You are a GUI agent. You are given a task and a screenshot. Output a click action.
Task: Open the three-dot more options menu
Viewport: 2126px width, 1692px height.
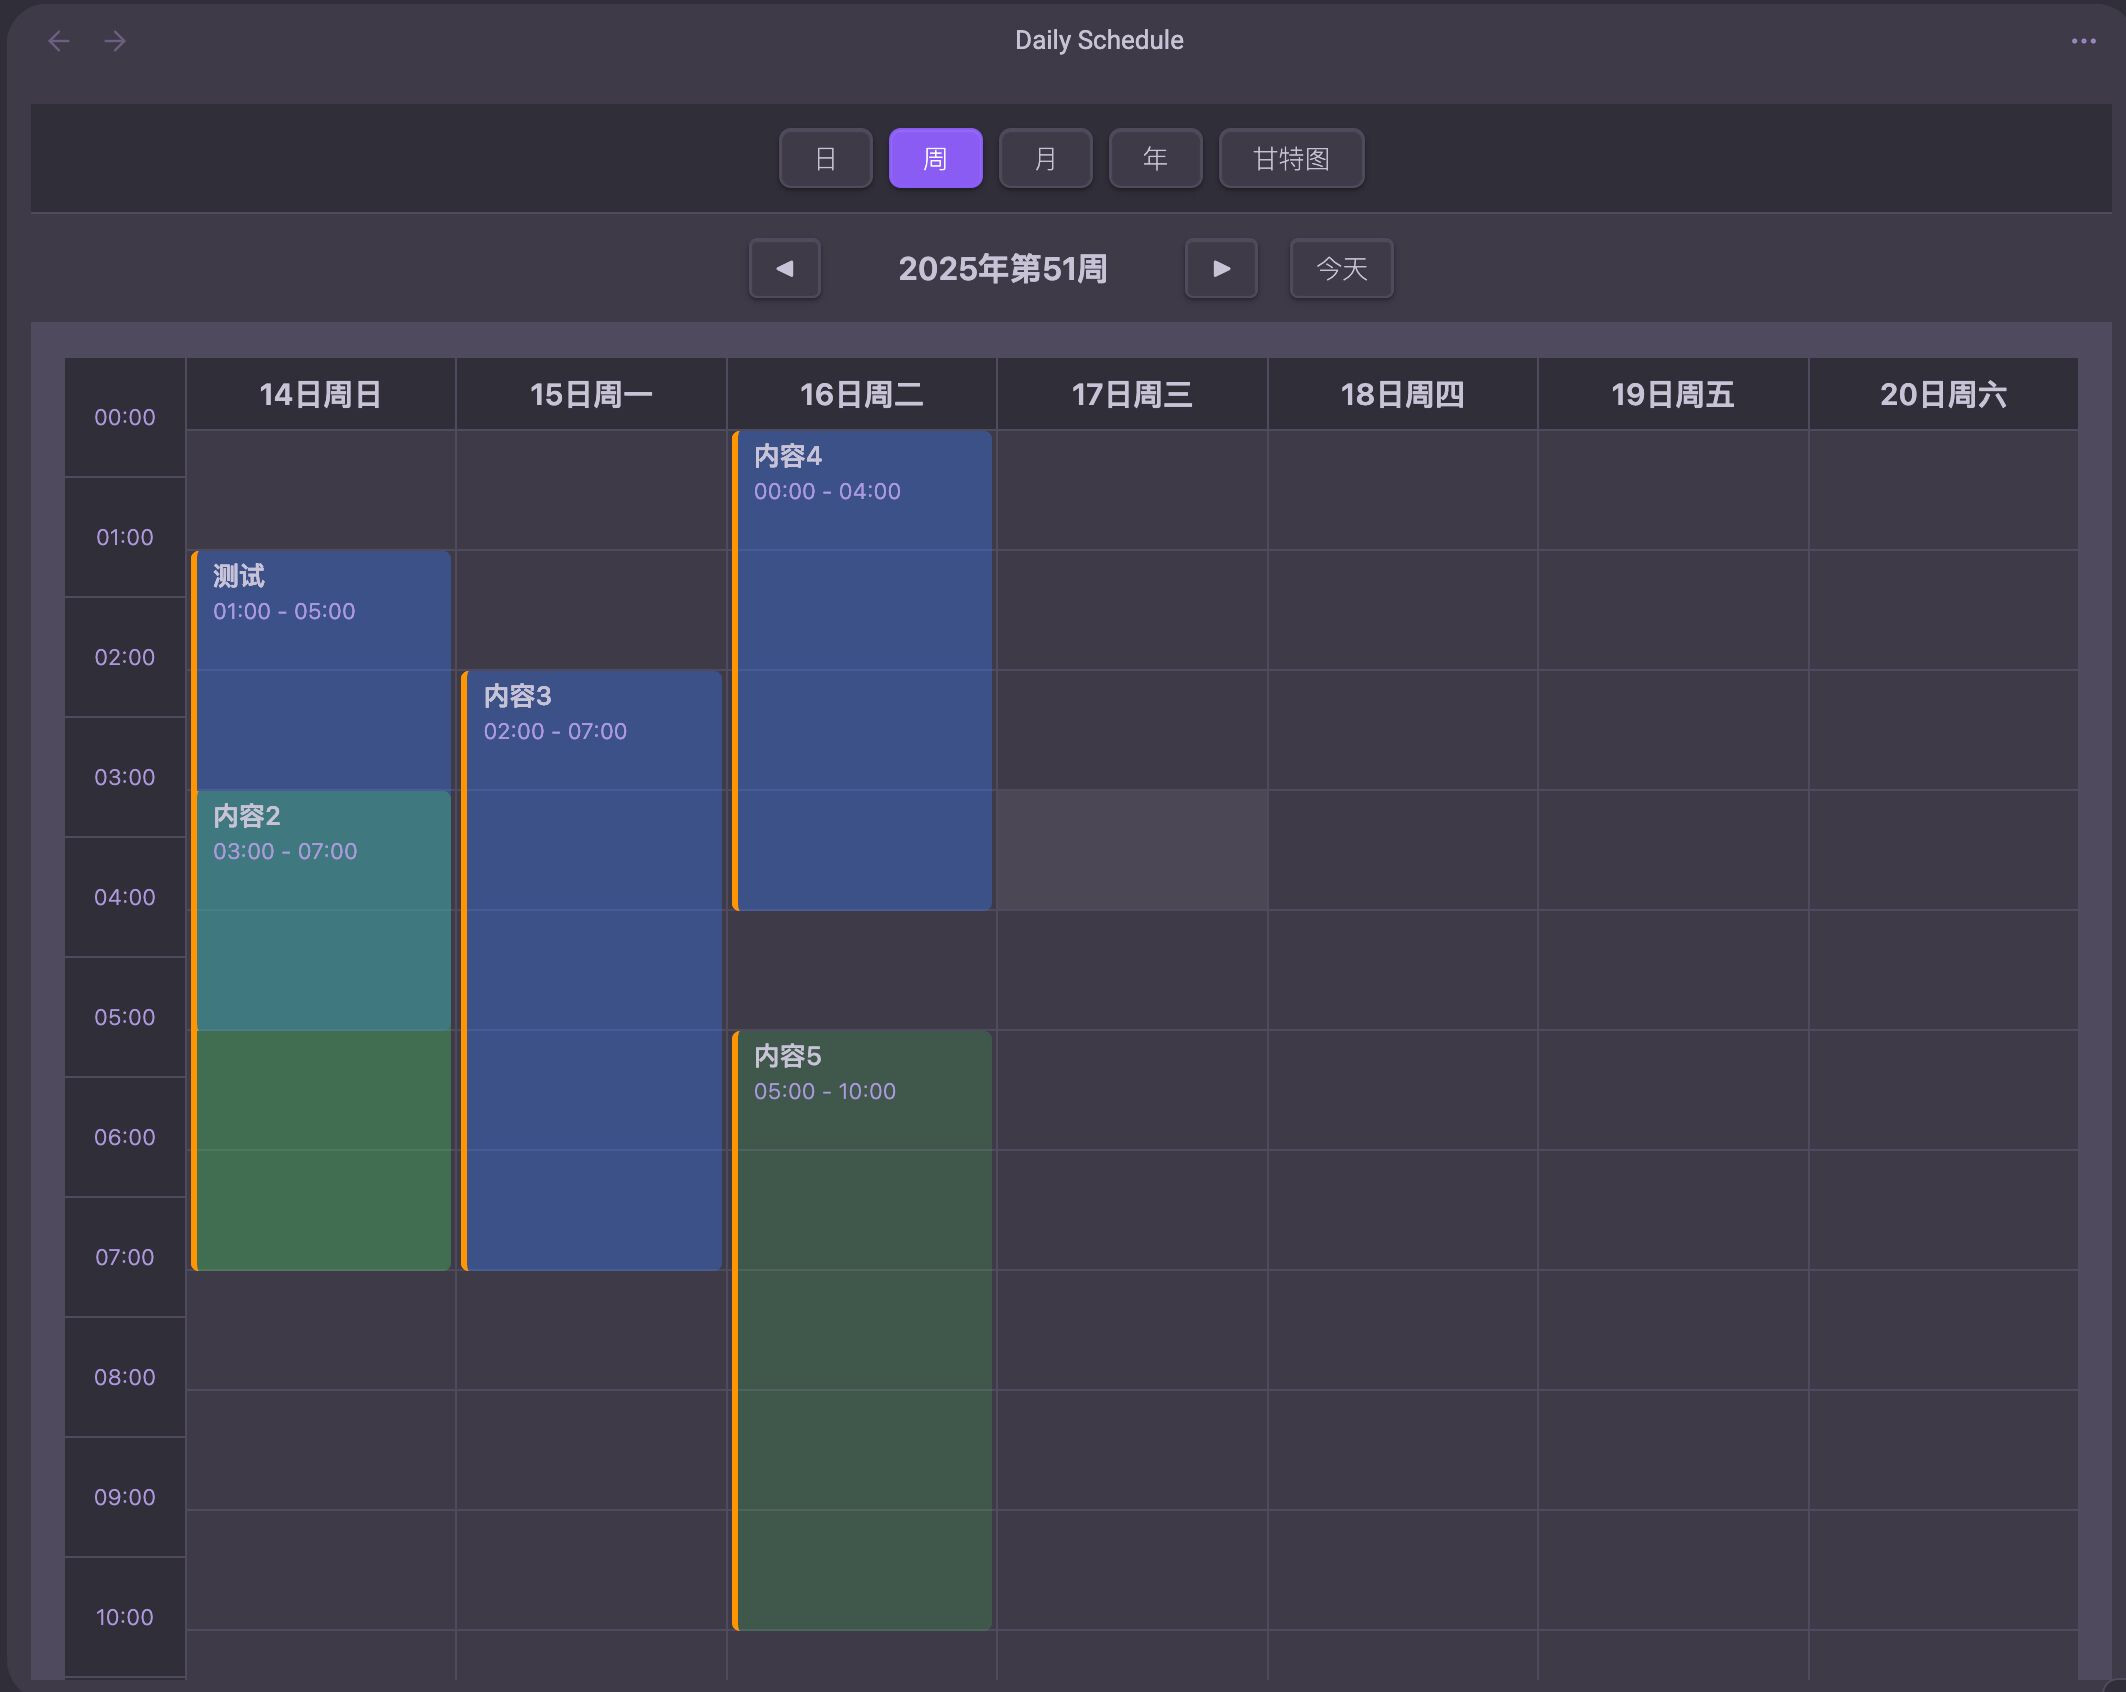point(2083,41)
